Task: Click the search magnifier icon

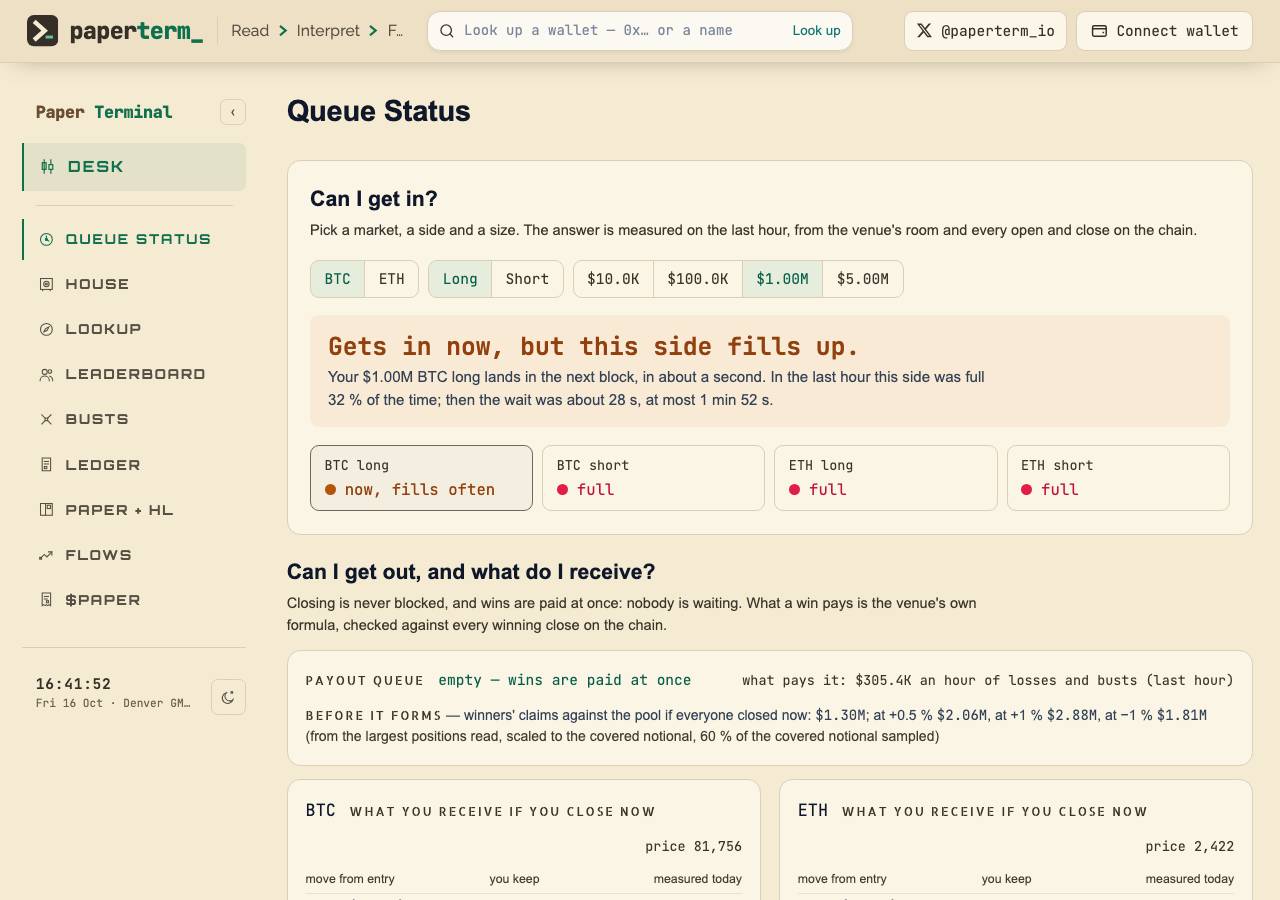Action: pyautogui.click(x=447, y=31)
